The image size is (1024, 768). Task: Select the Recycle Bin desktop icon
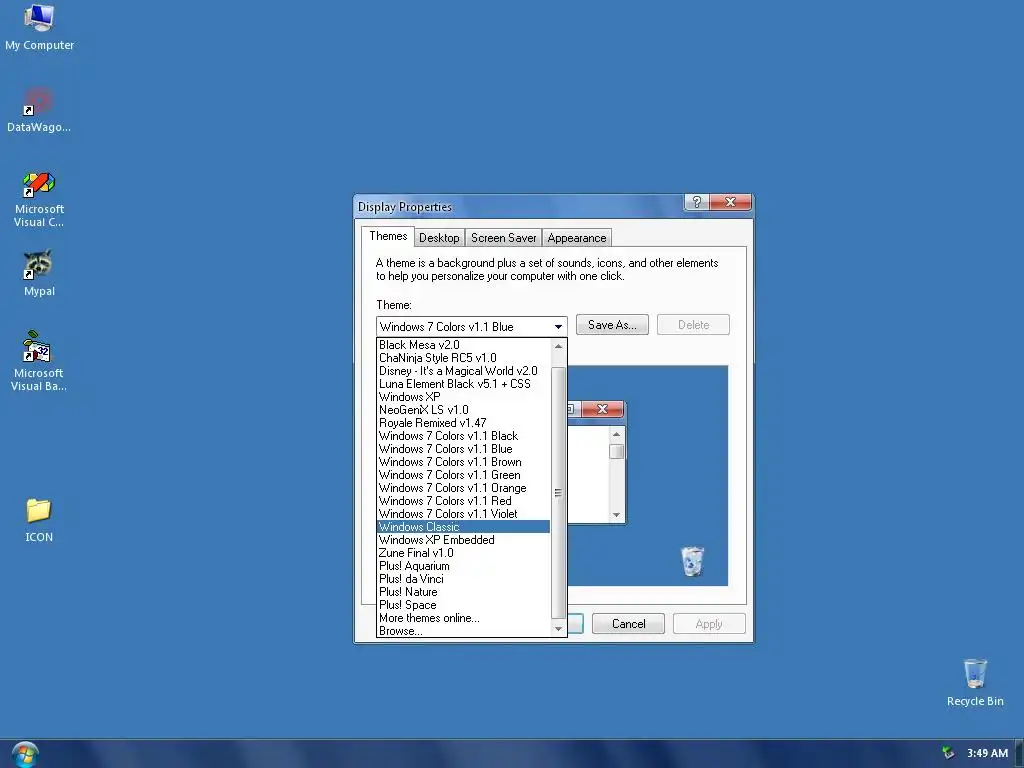pyautogui.click(x=975, y=682)
